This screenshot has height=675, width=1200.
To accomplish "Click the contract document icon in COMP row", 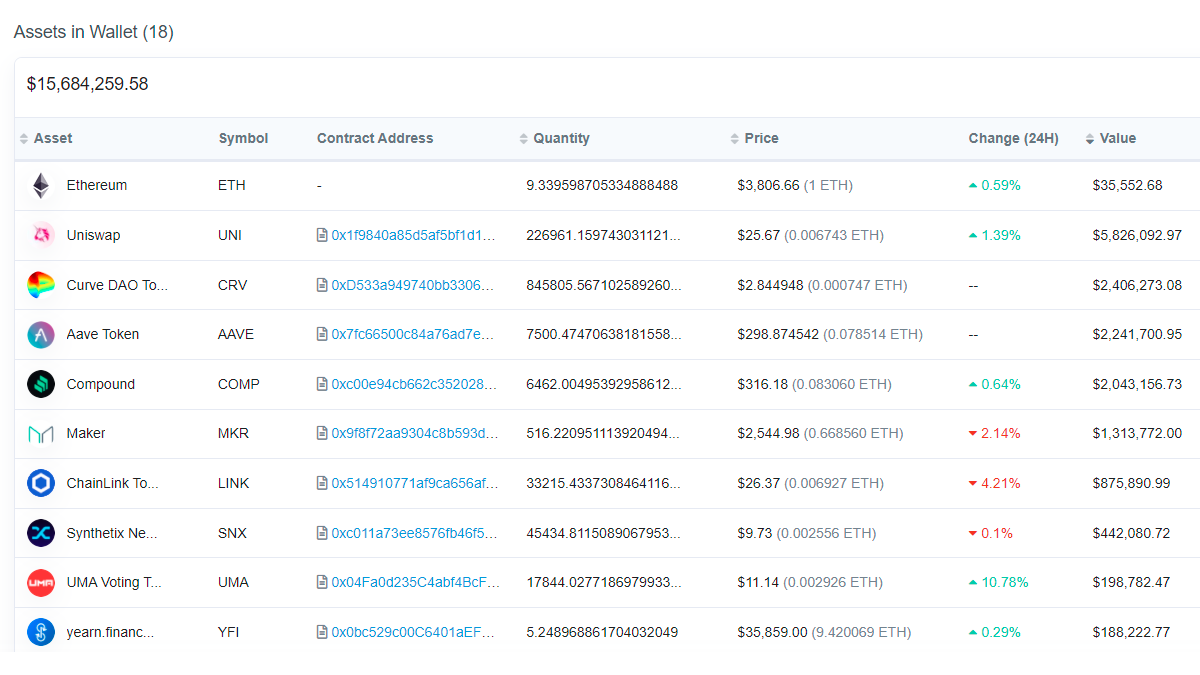I will click(322, 384).
